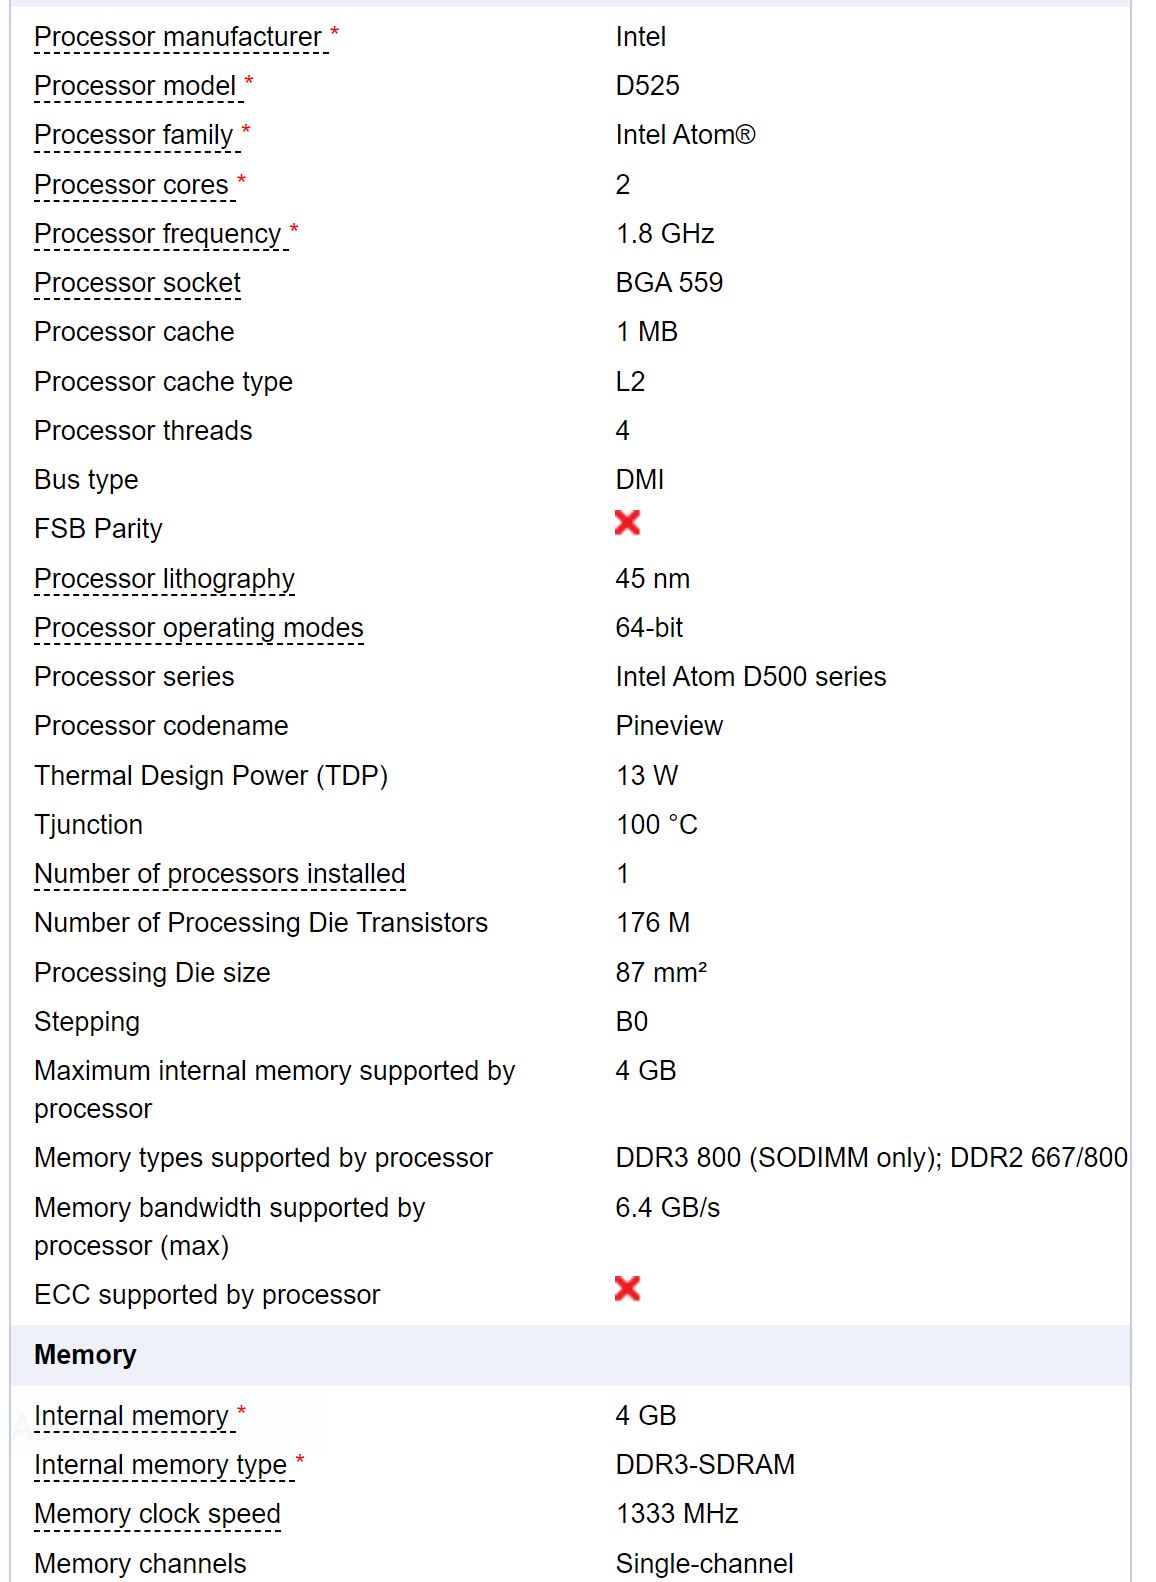Select the DDR3-SDRAM memory type value

(x=705, y=1465)
